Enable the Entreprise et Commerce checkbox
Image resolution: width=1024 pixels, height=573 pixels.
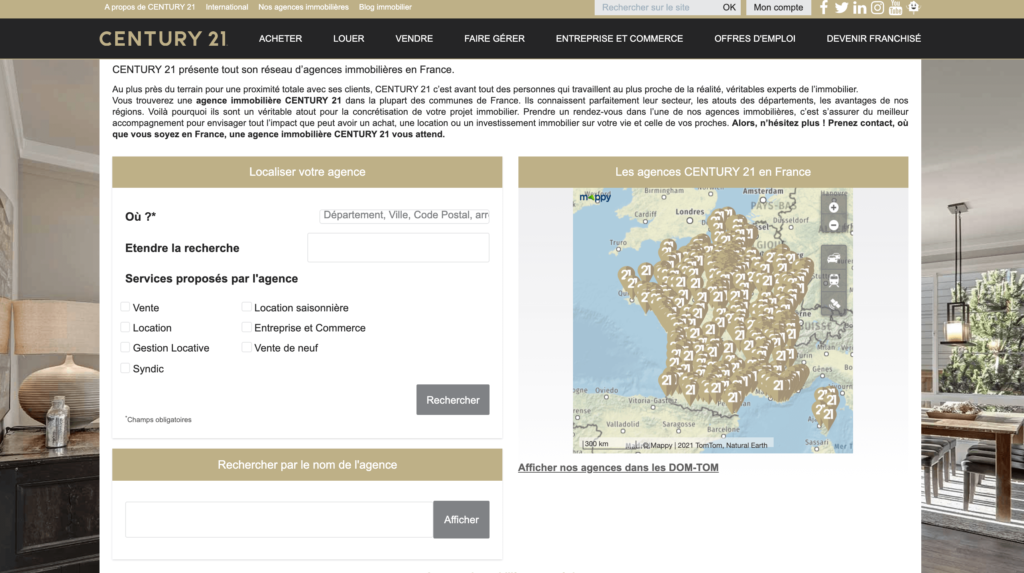[x=246, y=327]
